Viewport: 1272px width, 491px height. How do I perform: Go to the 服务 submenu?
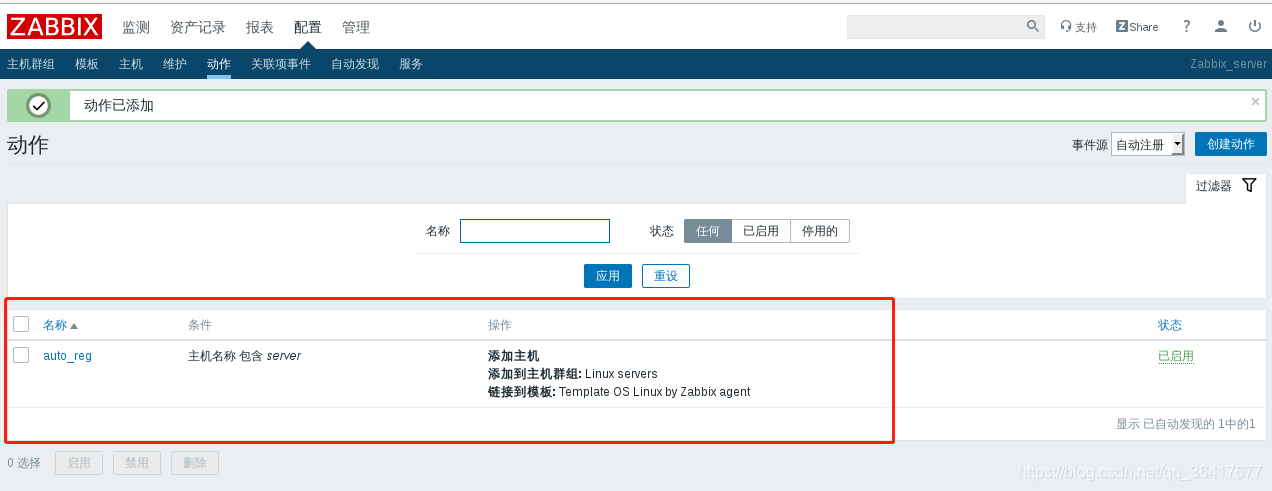411,64
